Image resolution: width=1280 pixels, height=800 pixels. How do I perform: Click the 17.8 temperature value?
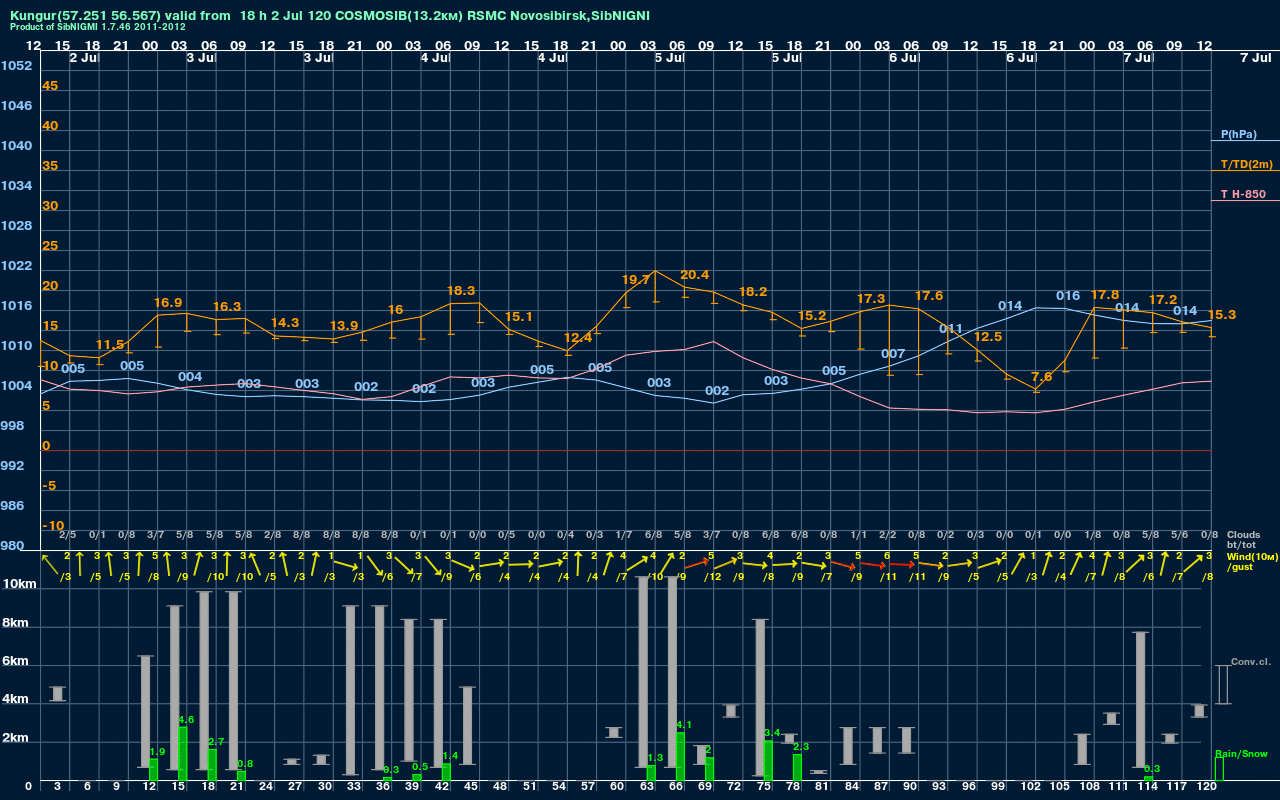tap(1105, 295)
